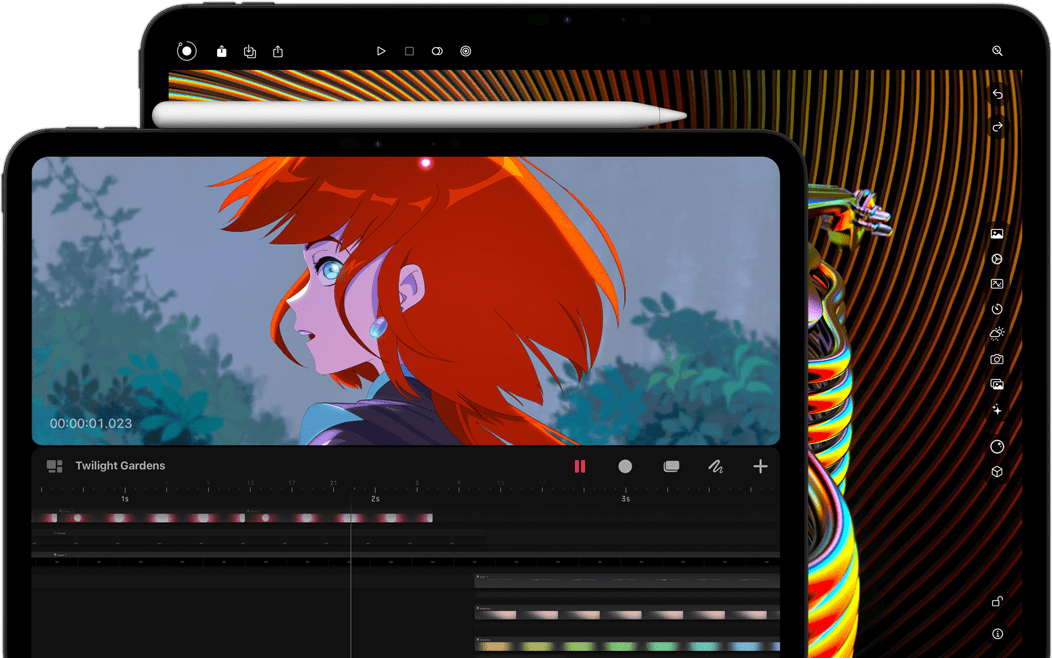Viewport: 1052px width, 658px height.
Task: Tap the orbit logo icon on back iPad
Action: point(187,51)
